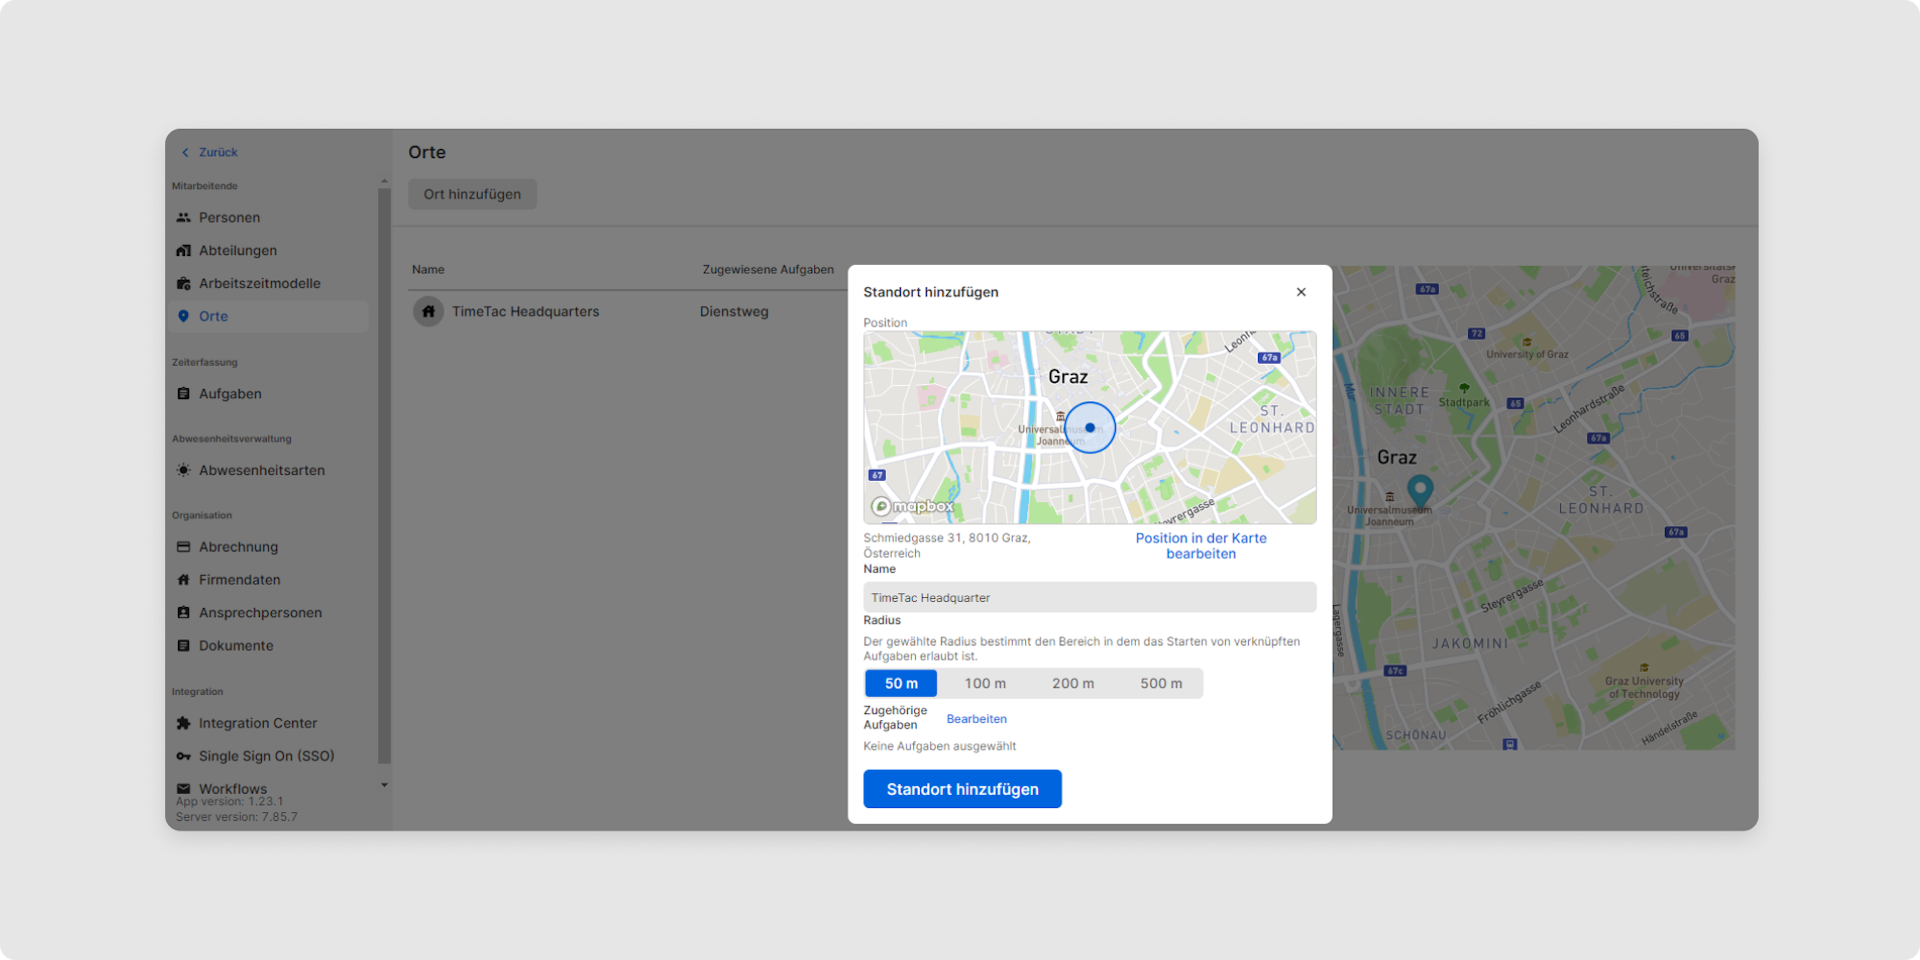Select the 500 m radius option
Viewport: 1920px width, 960px height.
[x=1161, y=683]
